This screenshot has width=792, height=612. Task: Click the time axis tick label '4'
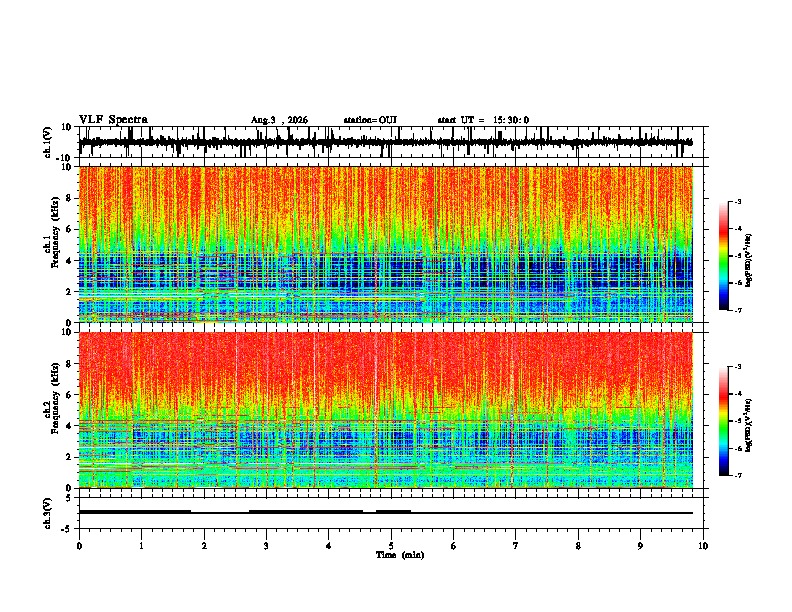click(x=329, y=546)
